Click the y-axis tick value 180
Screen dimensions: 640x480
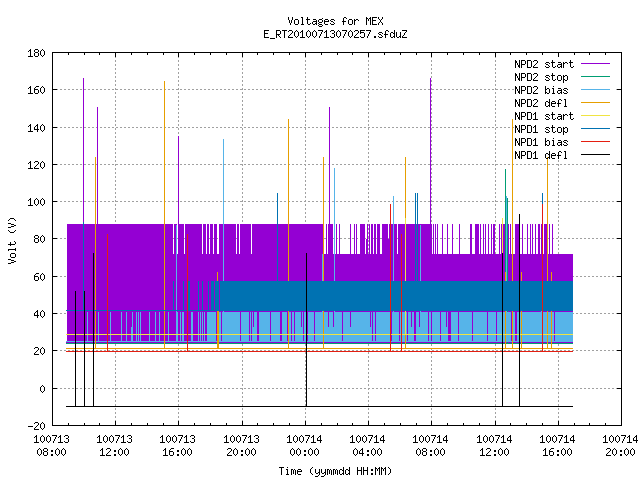pos(36,53)
